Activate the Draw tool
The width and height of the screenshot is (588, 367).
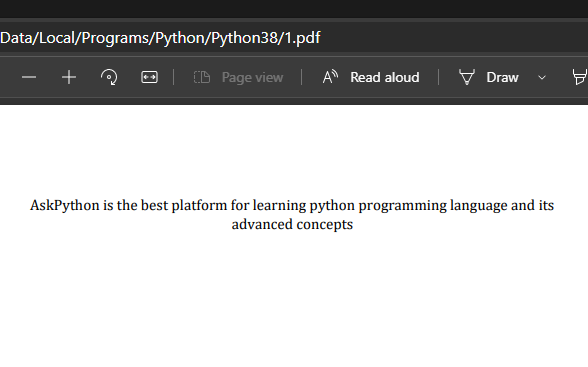click(x=489, y=78)
